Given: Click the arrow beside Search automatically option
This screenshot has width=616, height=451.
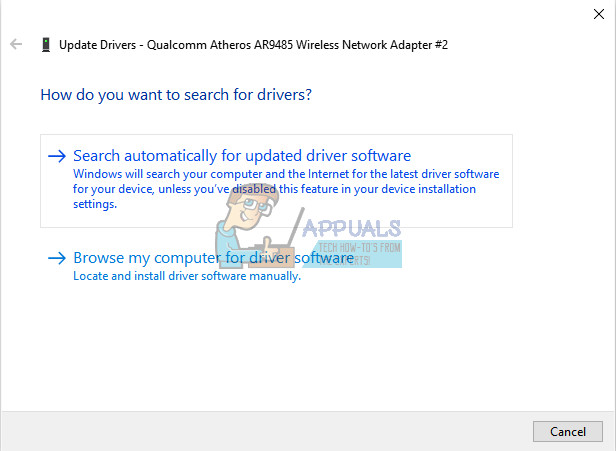Looking at the screenshot, I should click(57, 156).
